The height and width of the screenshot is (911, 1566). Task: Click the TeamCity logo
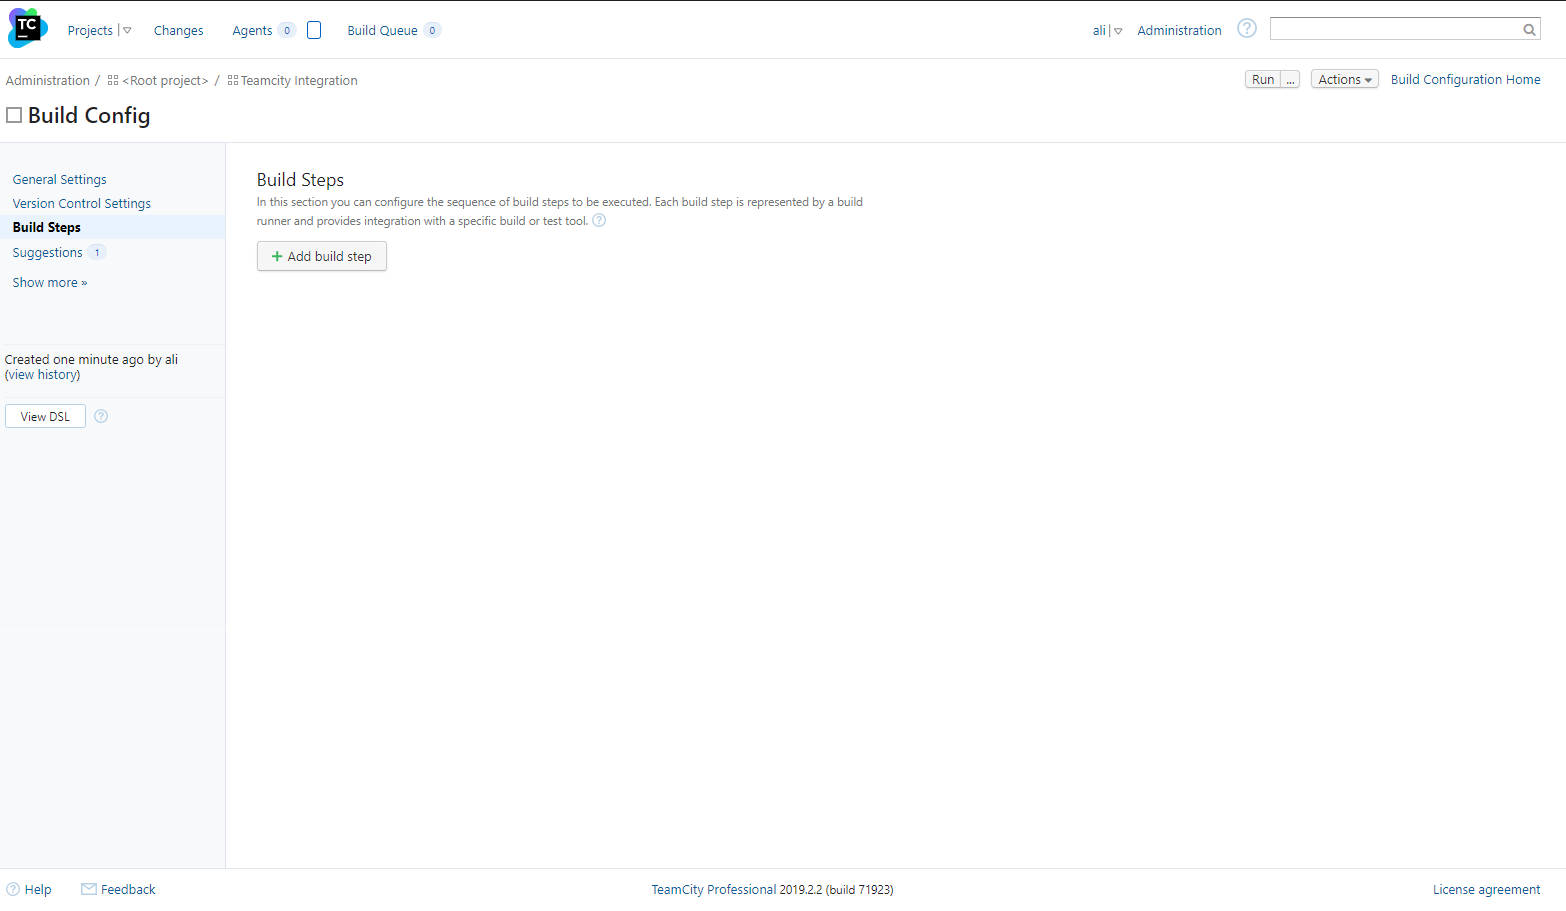(x=26, y=27)
